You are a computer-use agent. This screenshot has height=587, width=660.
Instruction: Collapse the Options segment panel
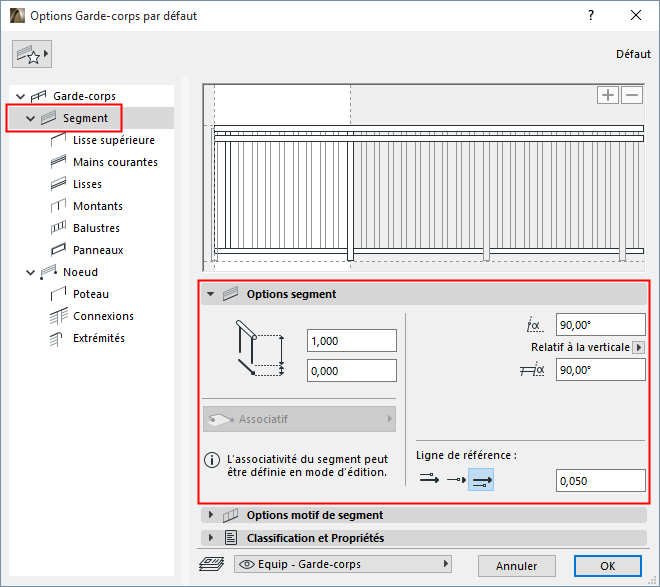(211, 294)
